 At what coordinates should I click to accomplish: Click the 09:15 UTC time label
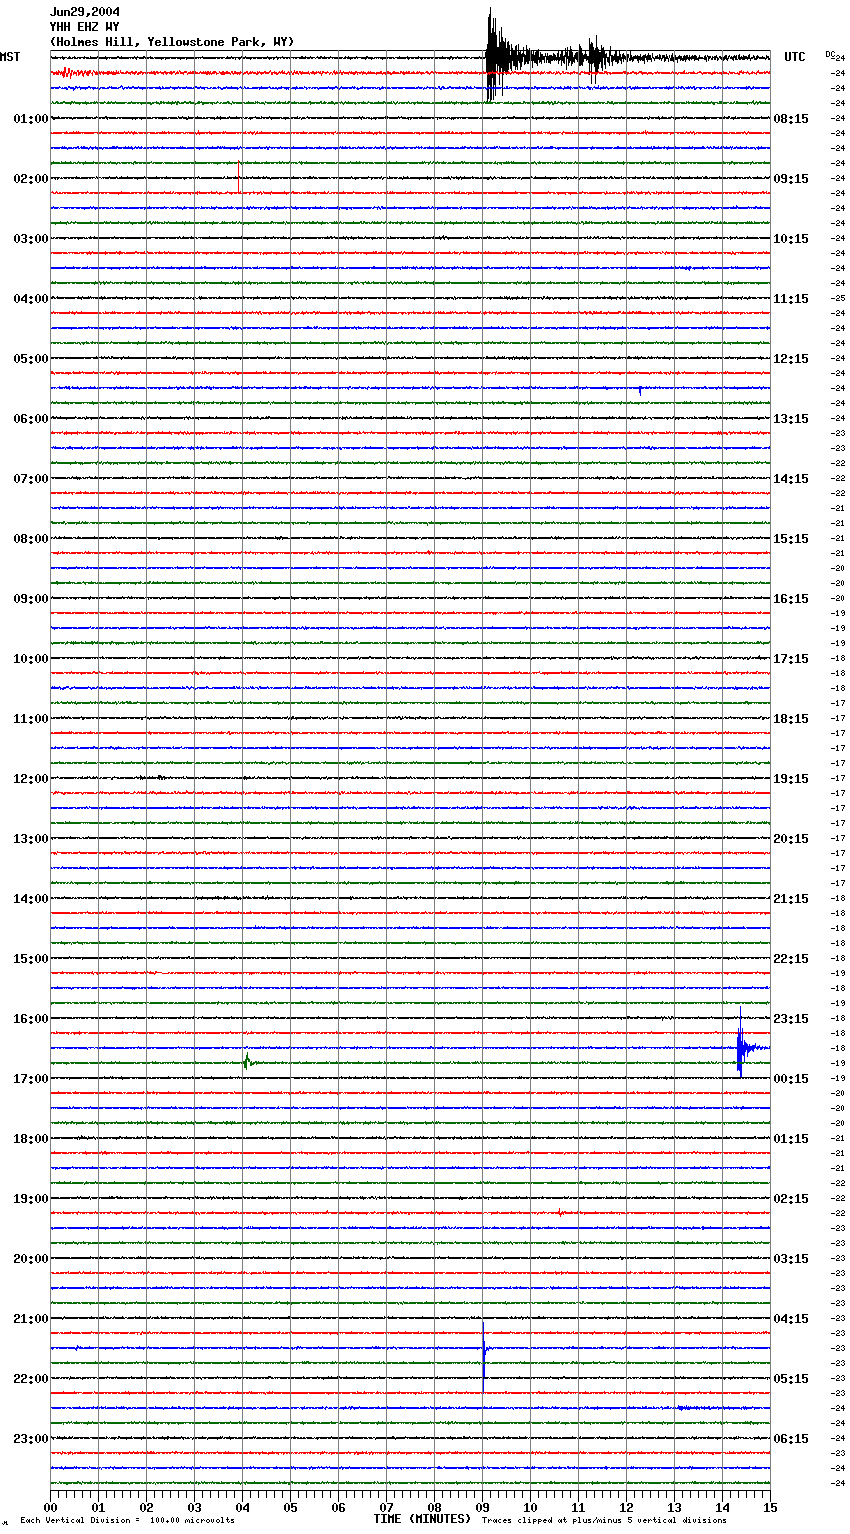tap(791, 179)
